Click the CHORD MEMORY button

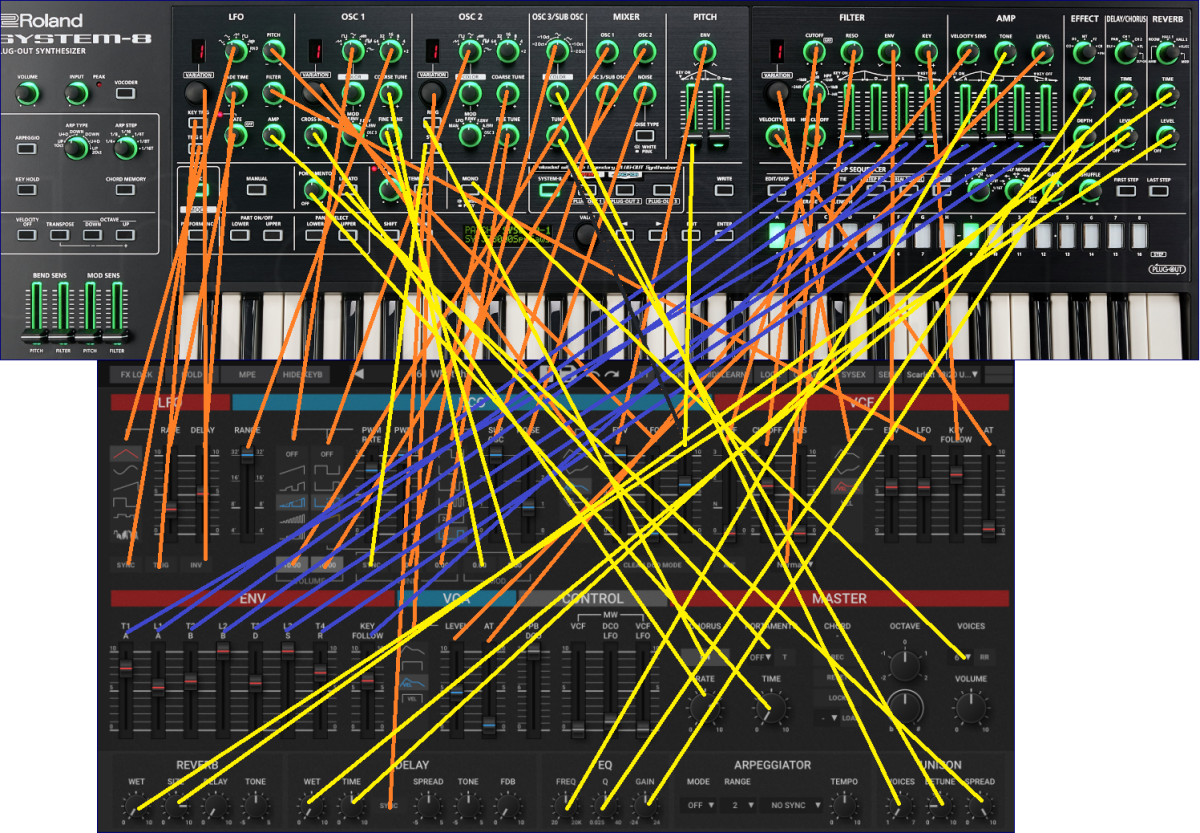point(125,188)
